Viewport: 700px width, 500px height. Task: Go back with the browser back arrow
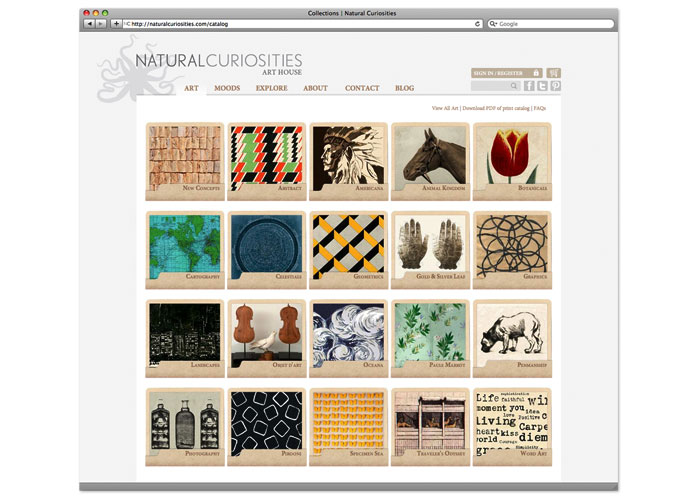[89, 24]
